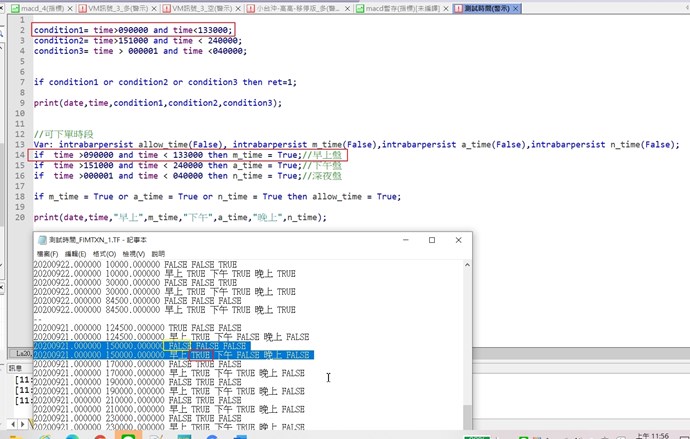Screen dimensions: 690x439
Task: Open Notepad 檔案(F) menu
Action: (47, 254)
